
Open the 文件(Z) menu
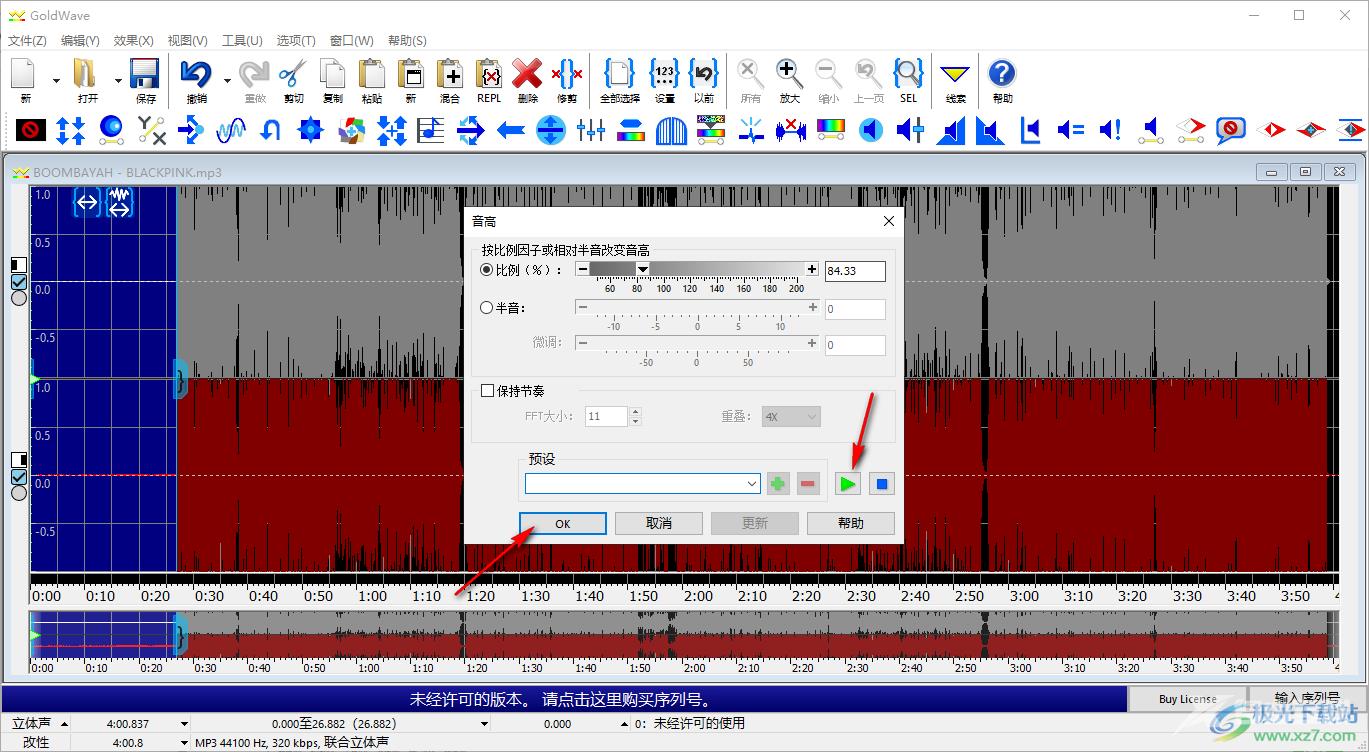tap(27, 41)
